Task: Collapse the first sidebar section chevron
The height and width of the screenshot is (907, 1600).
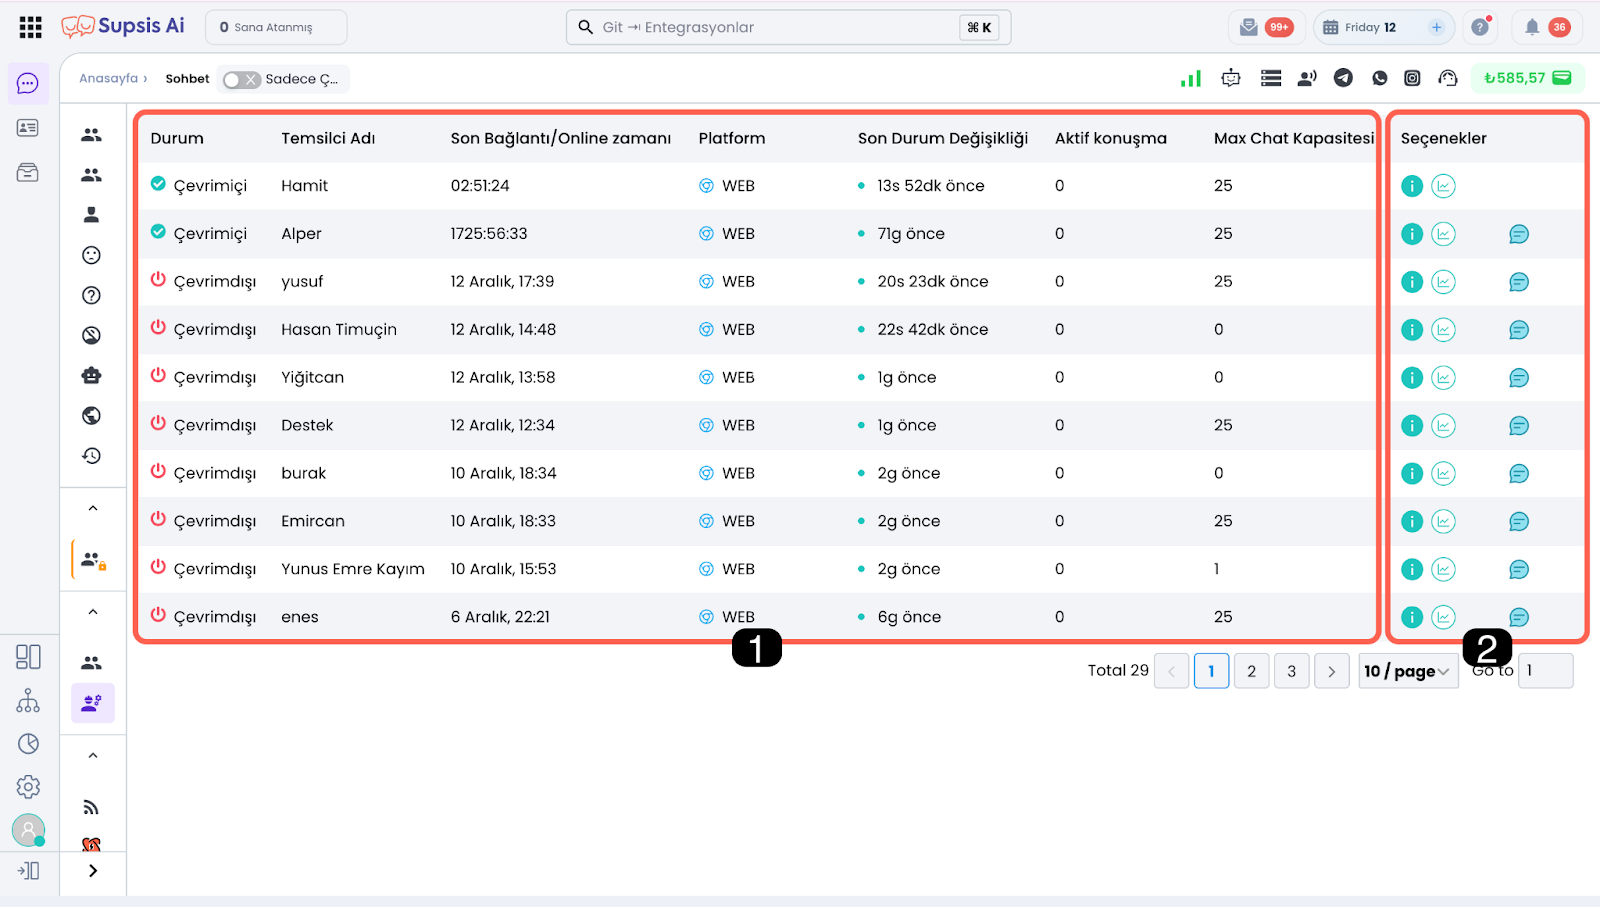Action: coord(93,508)
